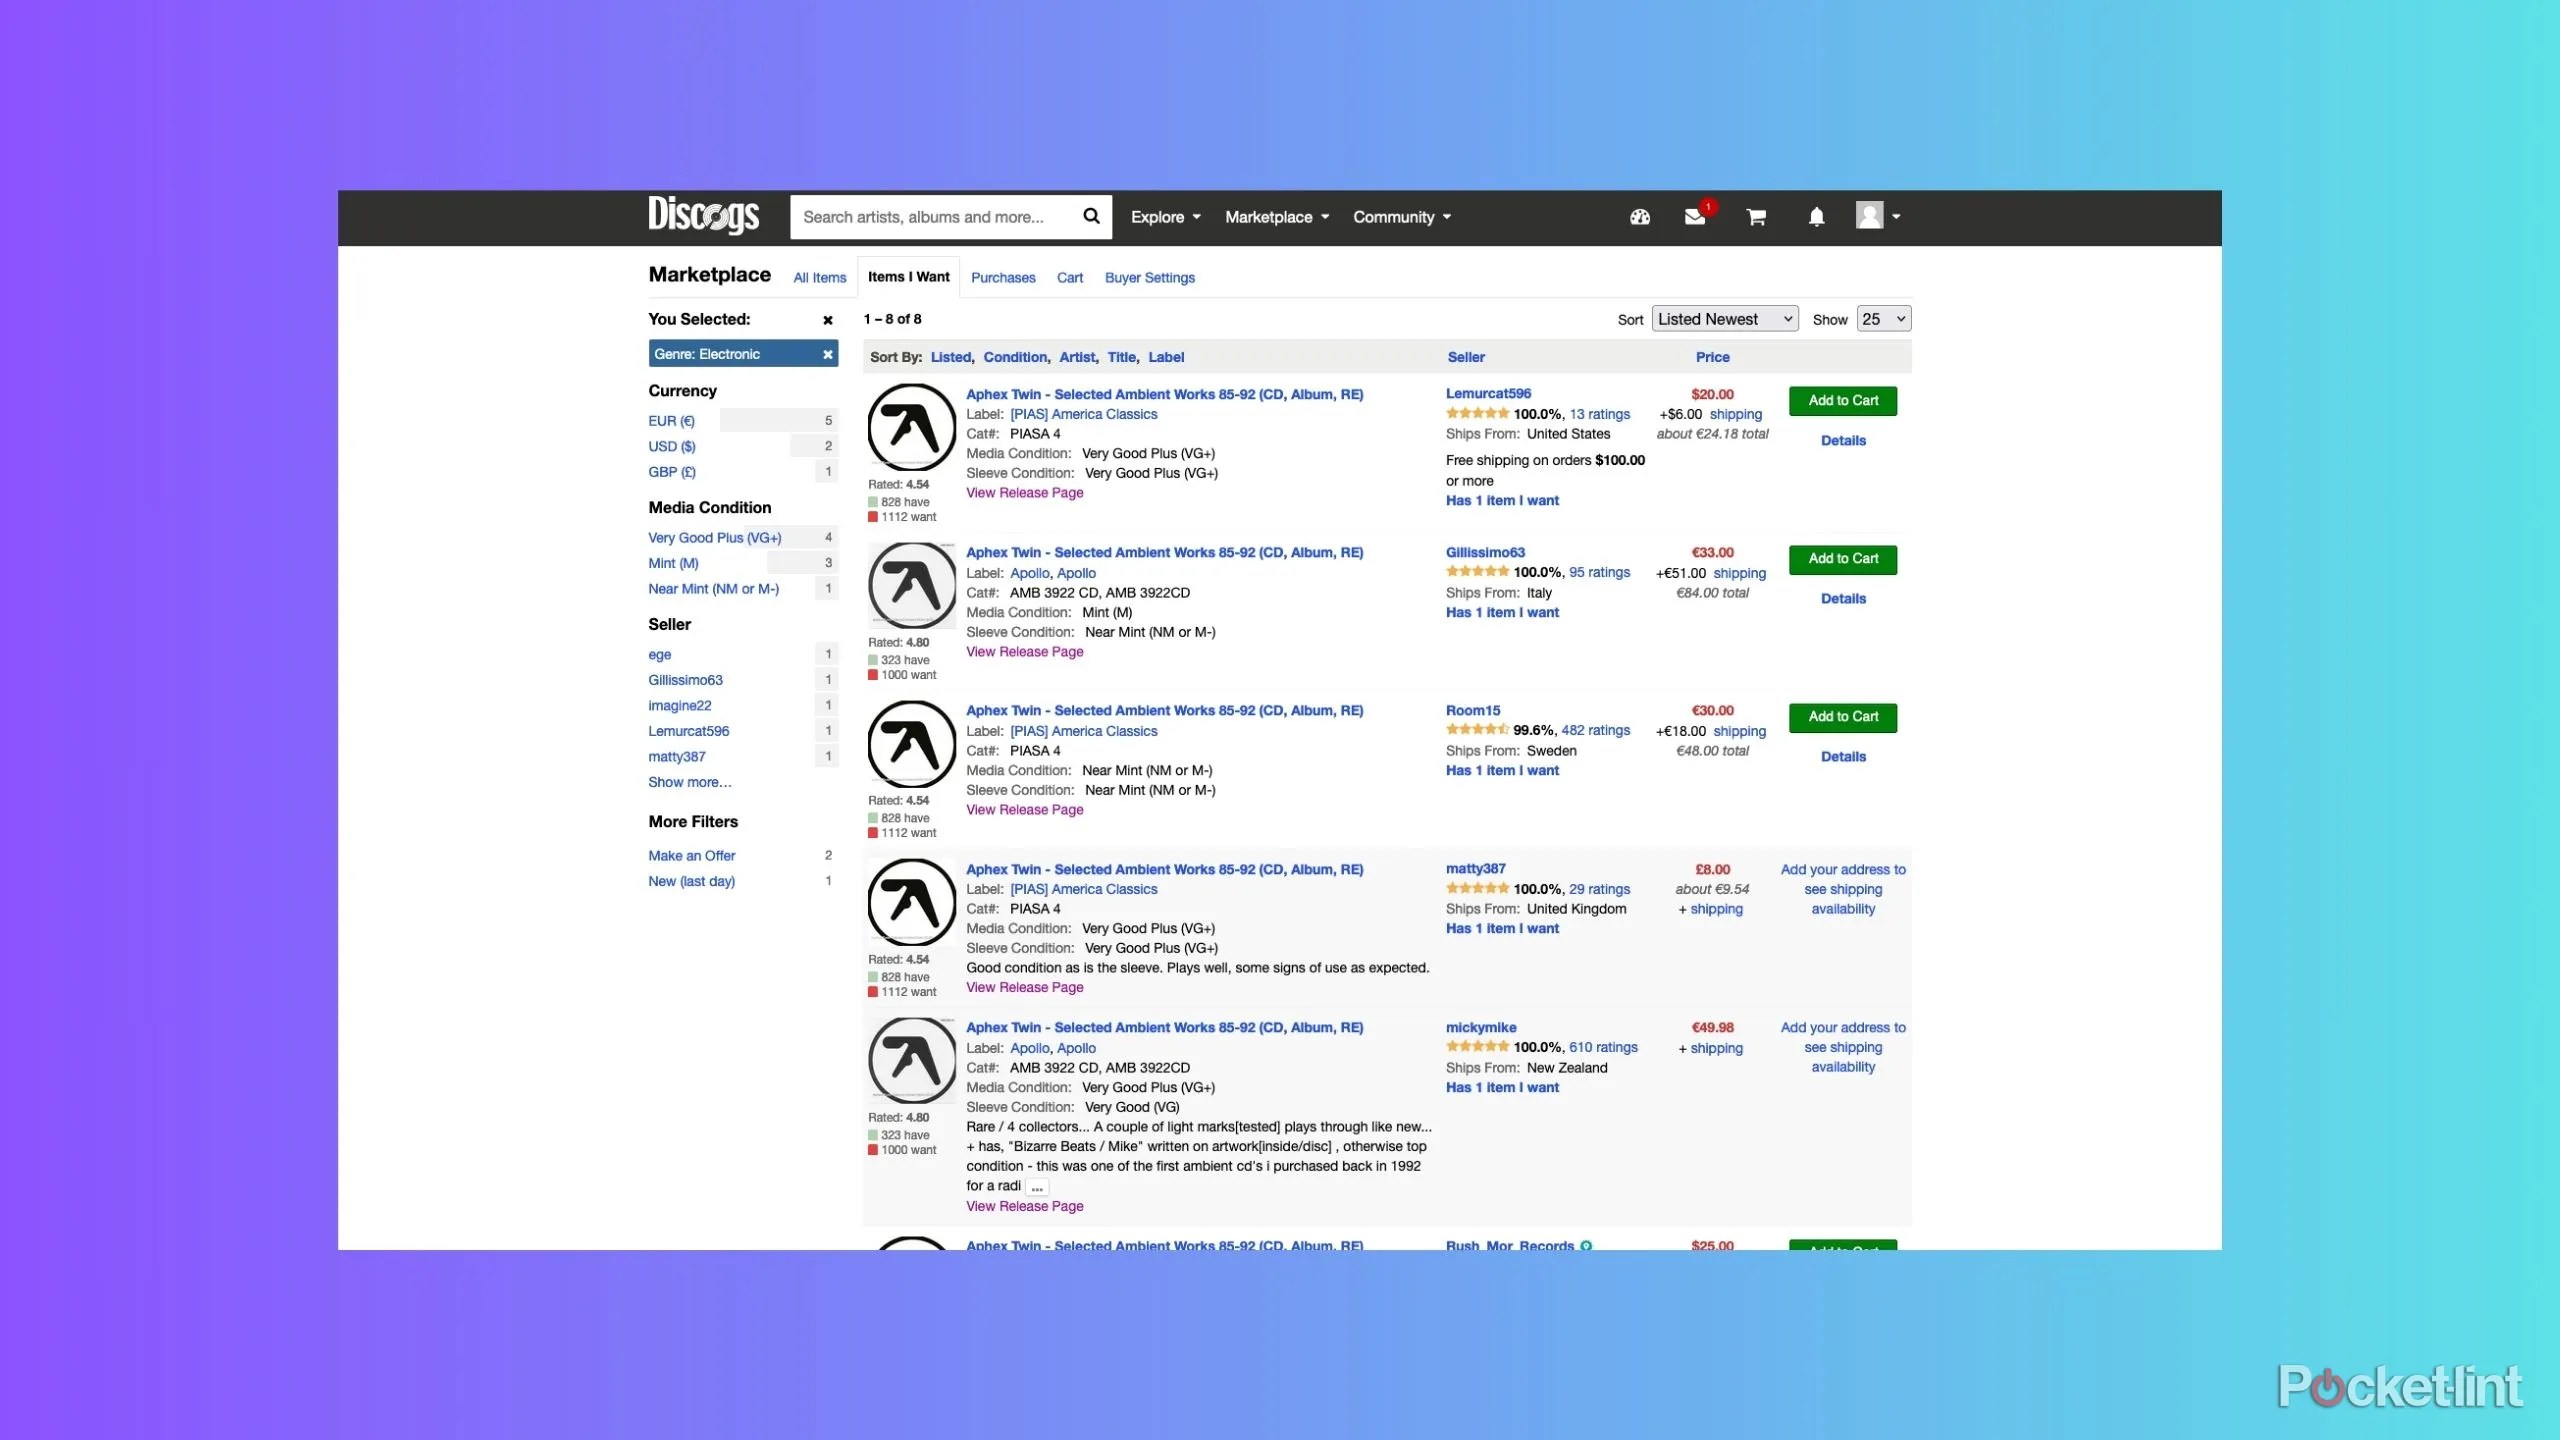Open notifications with the bell icon
The image size is (2560, 1440).
point(1816,216)
